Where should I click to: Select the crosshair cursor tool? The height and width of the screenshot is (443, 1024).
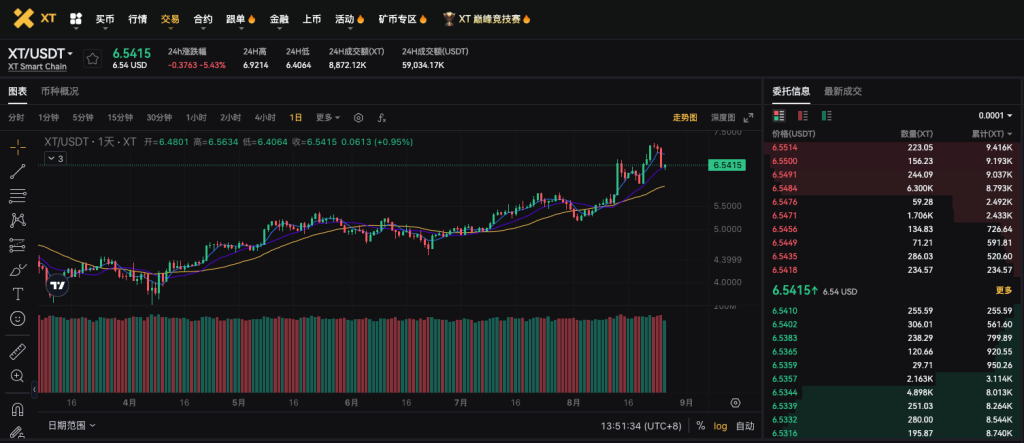18,146
